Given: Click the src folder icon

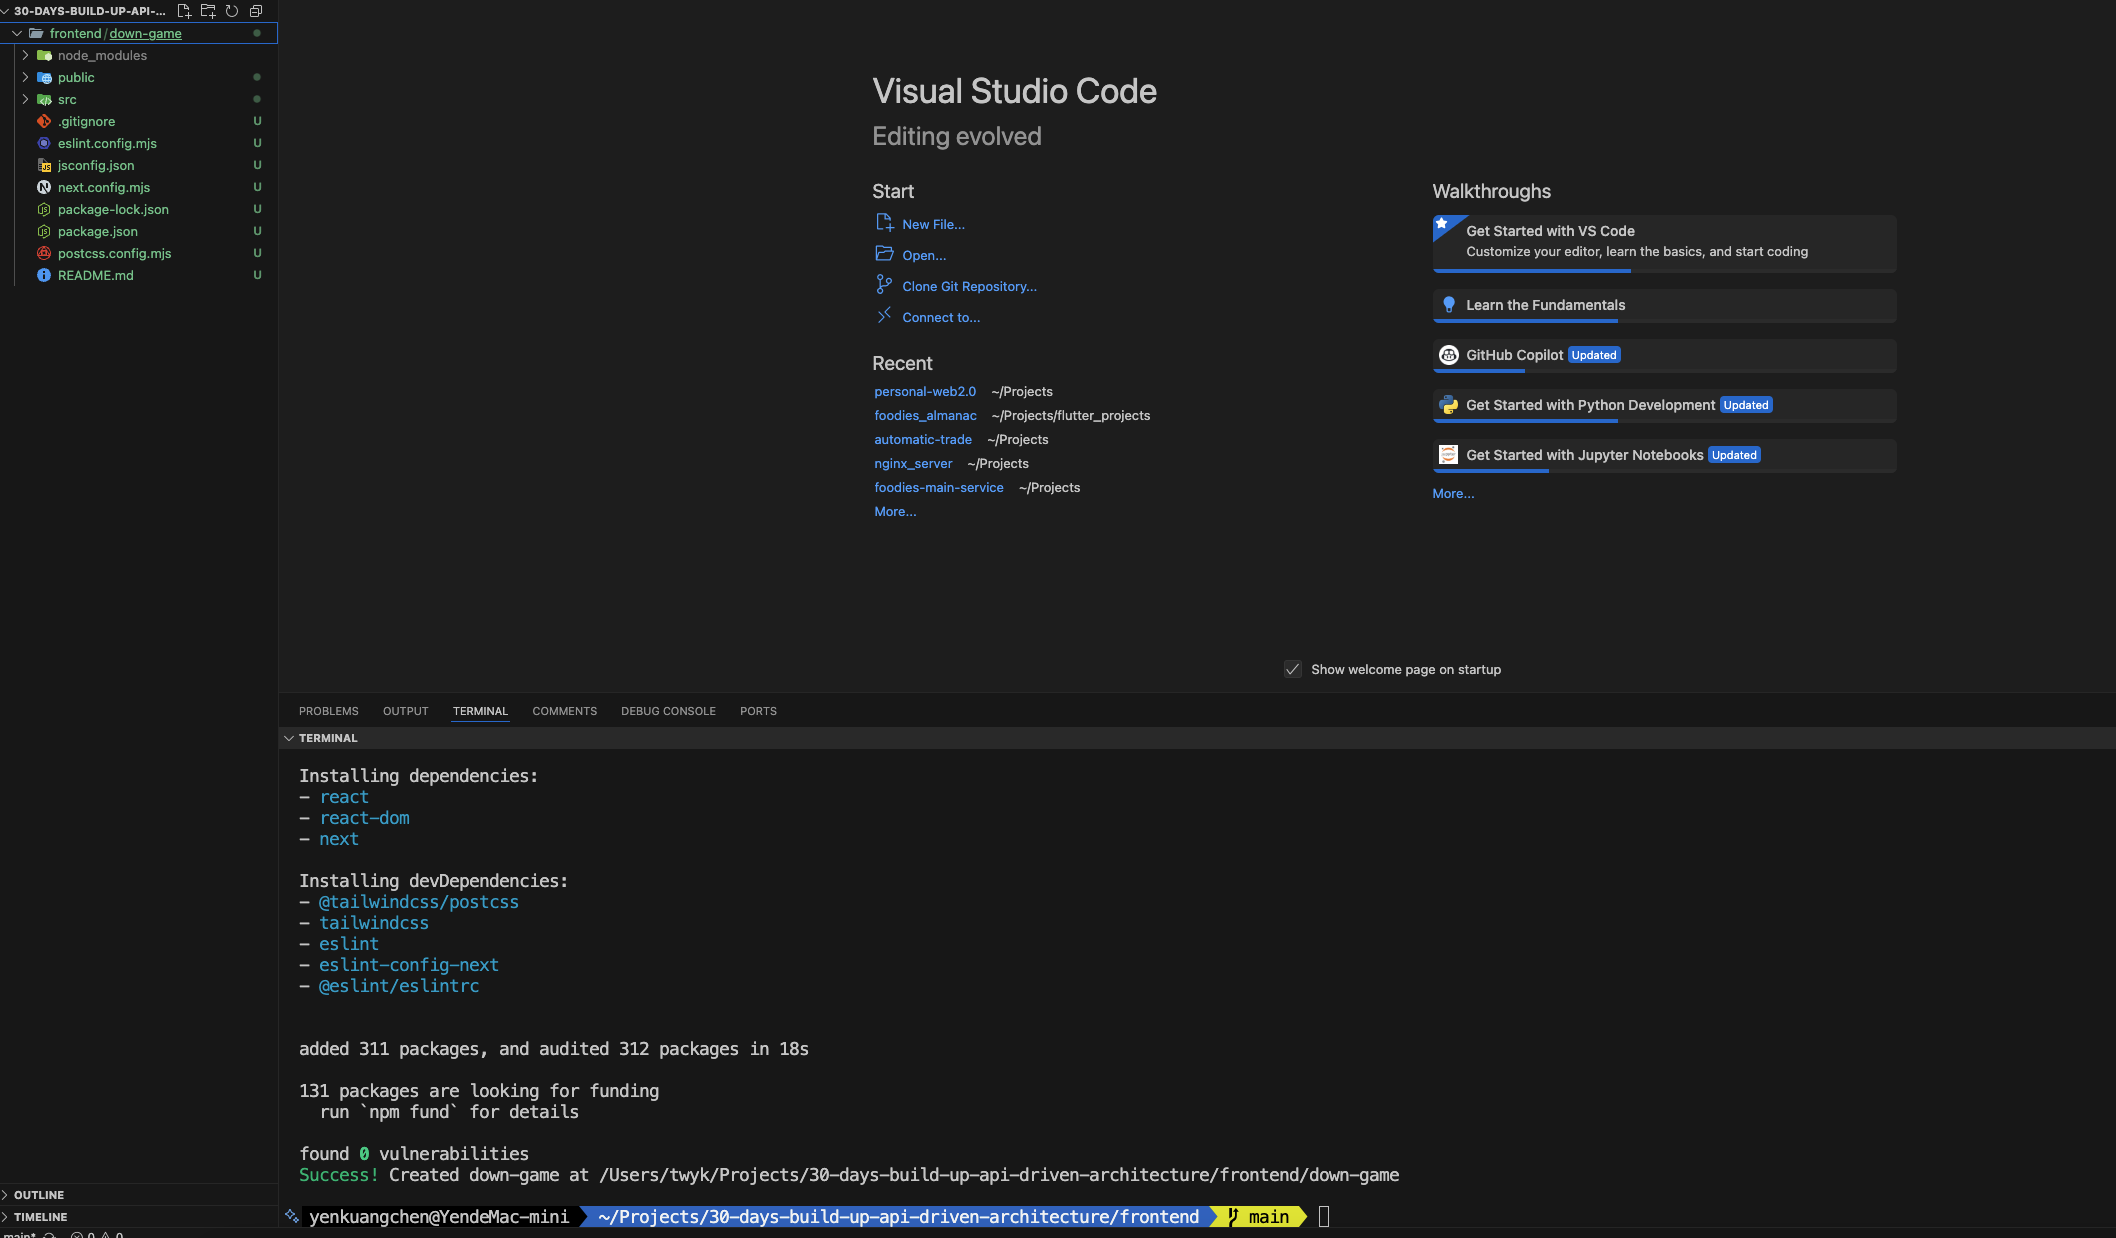Looking at the screenshot, I should (x=44, y=99).
